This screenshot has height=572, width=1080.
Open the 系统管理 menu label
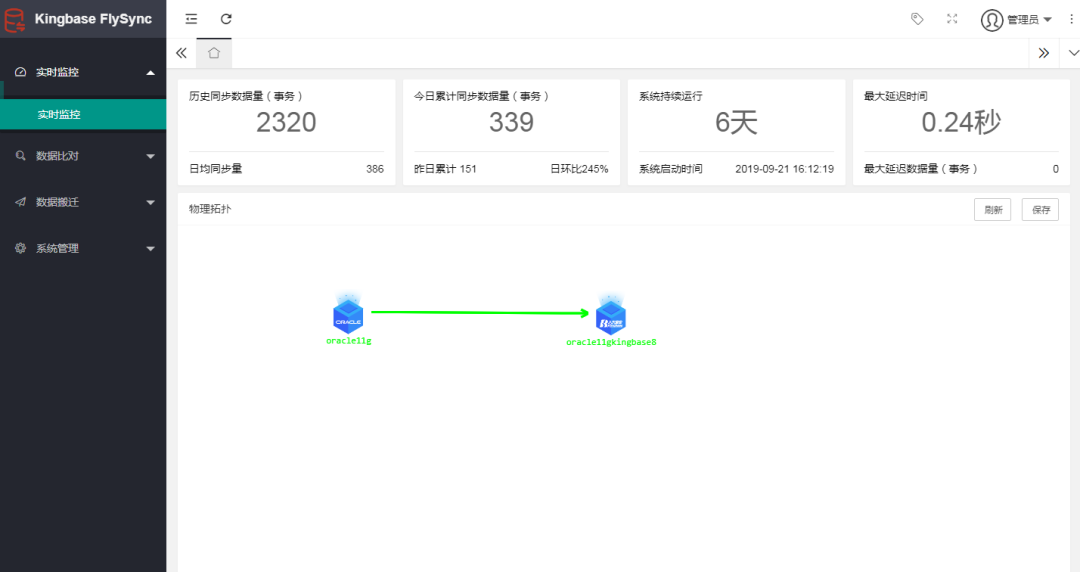click(x=57, y=248)
